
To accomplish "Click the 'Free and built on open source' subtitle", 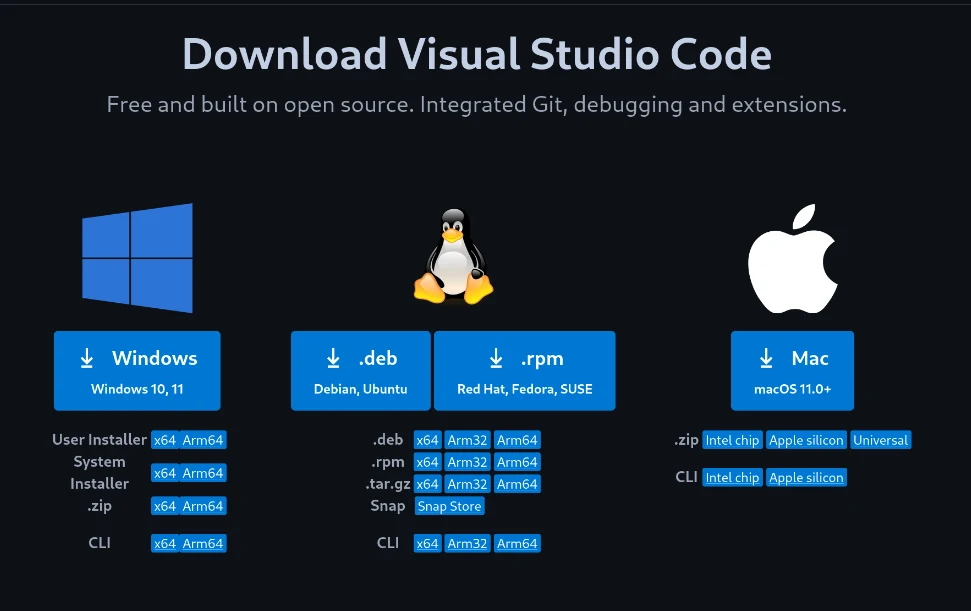I will (477, 105).
